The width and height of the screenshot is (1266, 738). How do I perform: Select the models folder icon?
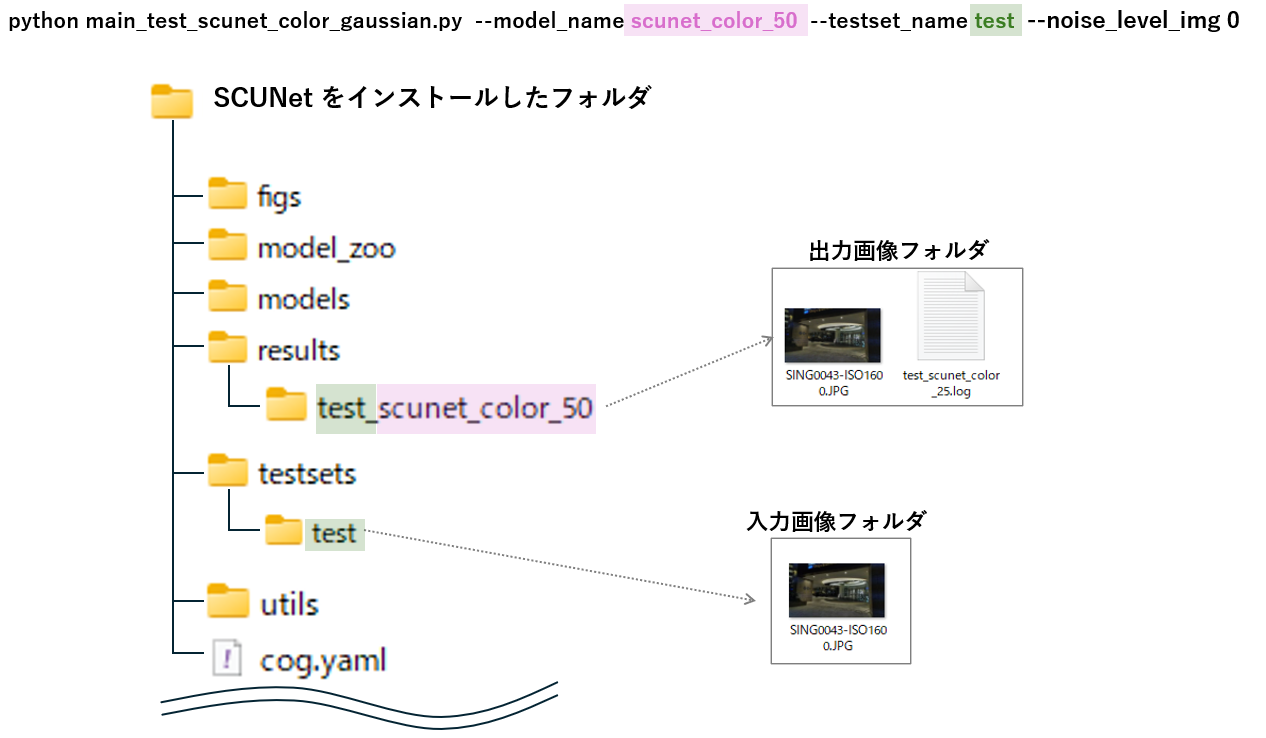226,297
